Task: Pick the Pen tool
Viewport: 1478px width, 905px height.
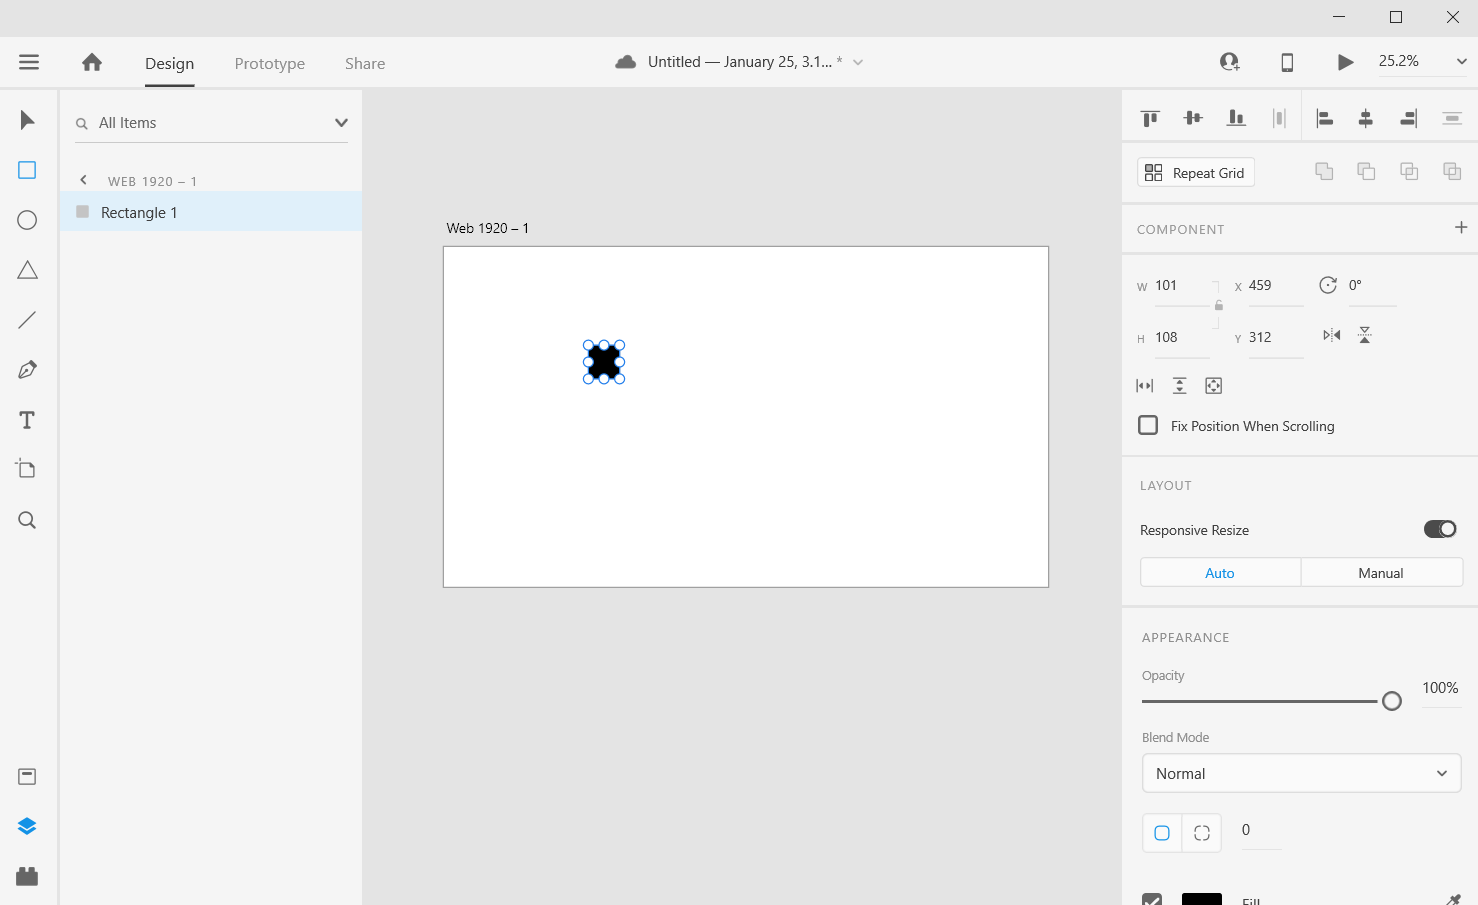Action: [27, 370]
